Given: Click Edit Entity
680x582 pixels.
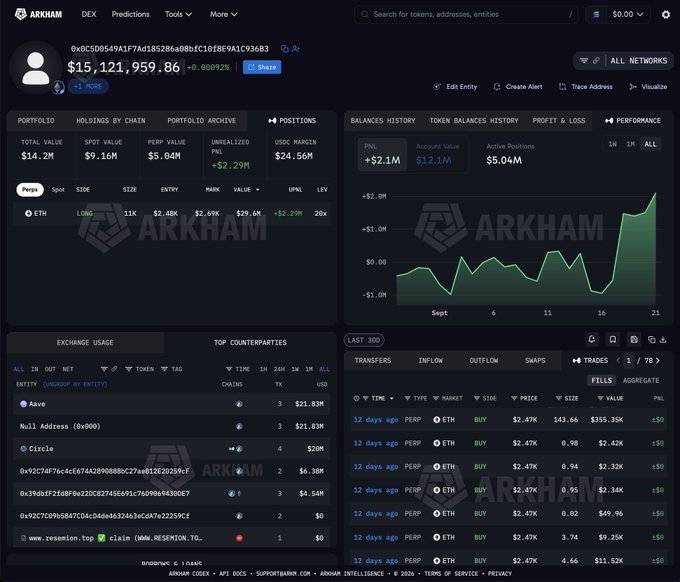Looking at the screenshot, I should point(455,87).
